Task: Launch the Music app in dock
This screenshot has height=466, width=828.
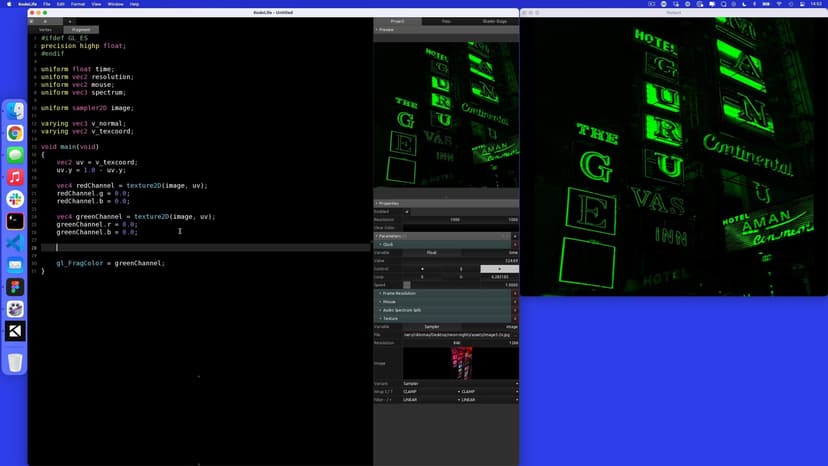Action: [x=15, y=177]
